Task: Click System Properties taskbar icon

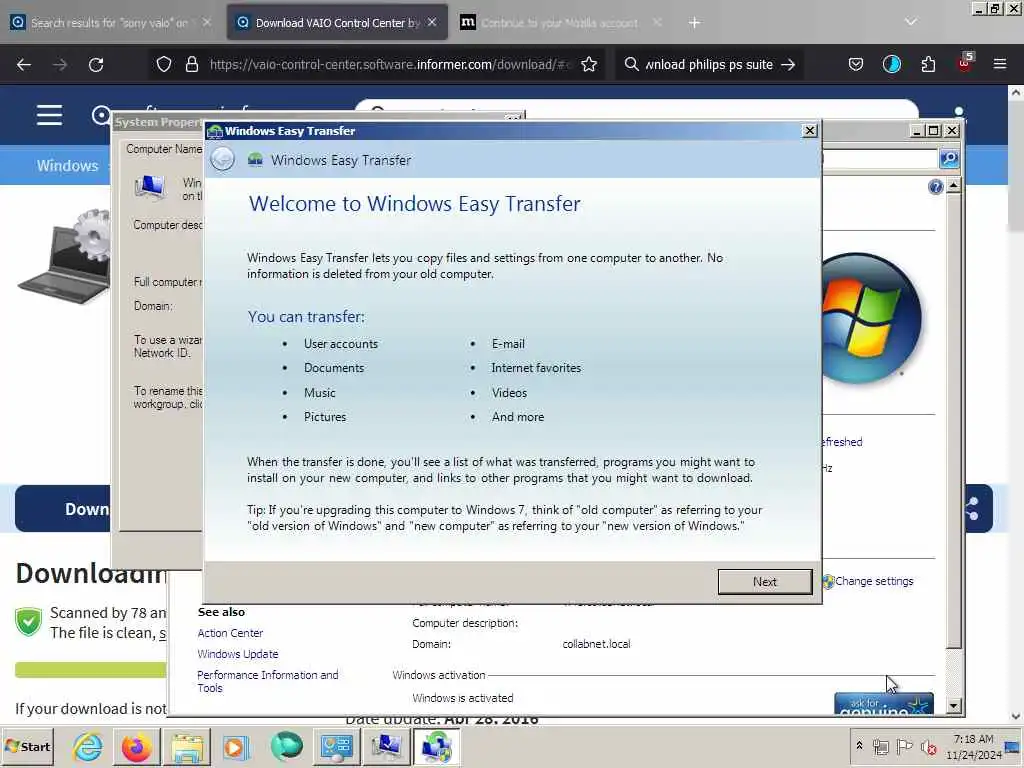Action: [387, 747]
